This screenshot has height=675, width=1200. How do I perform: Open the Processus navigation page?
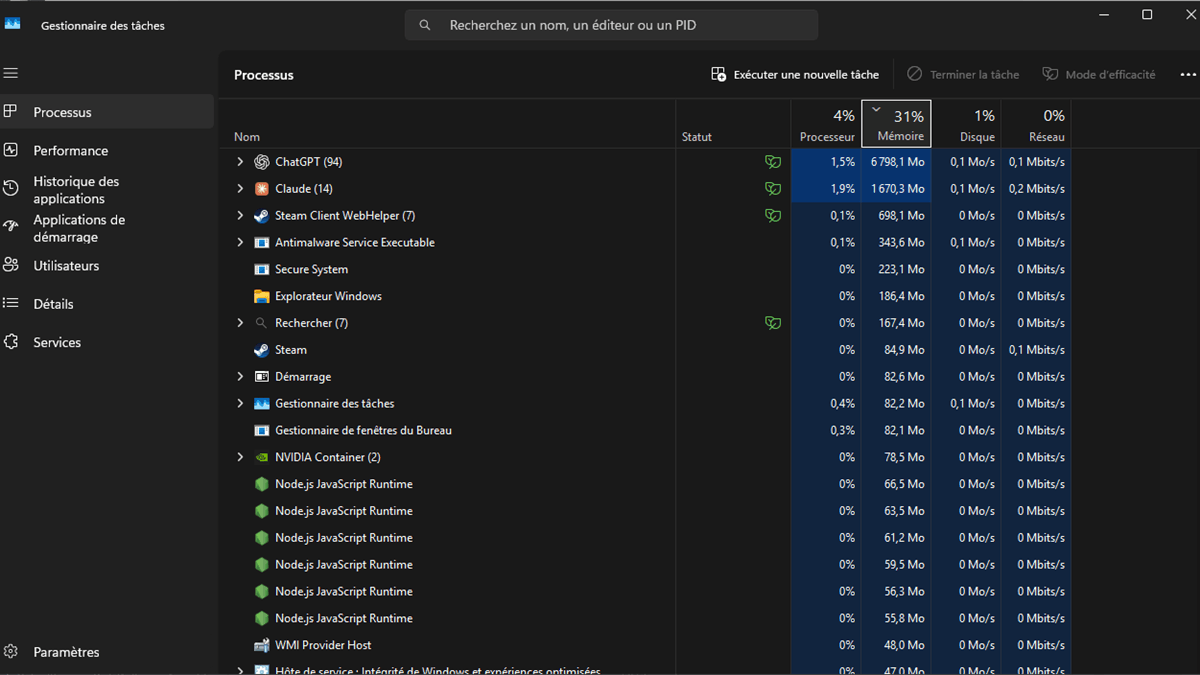click(107, 112)
